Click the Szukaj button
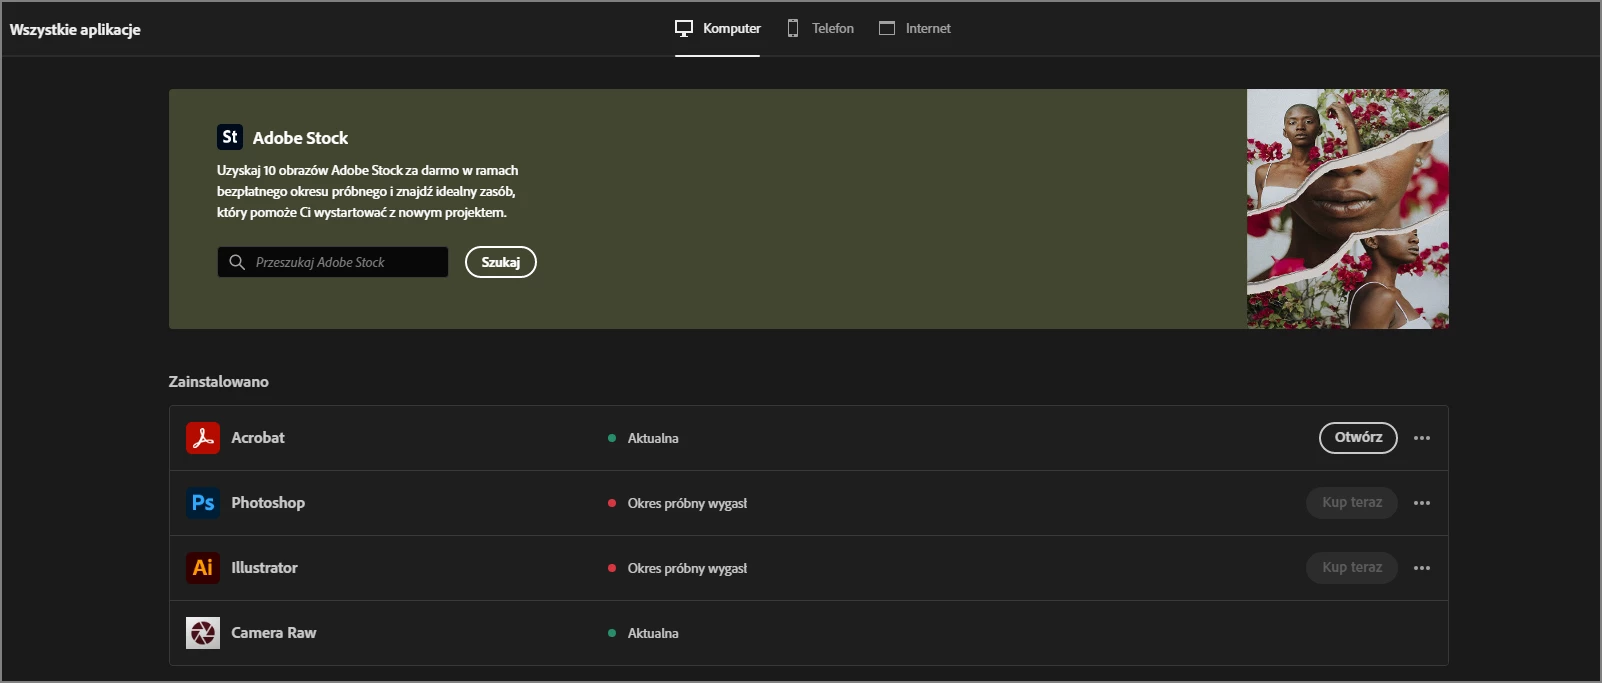This screenshot has height=683, width=1602. click(x=501, y=262)
